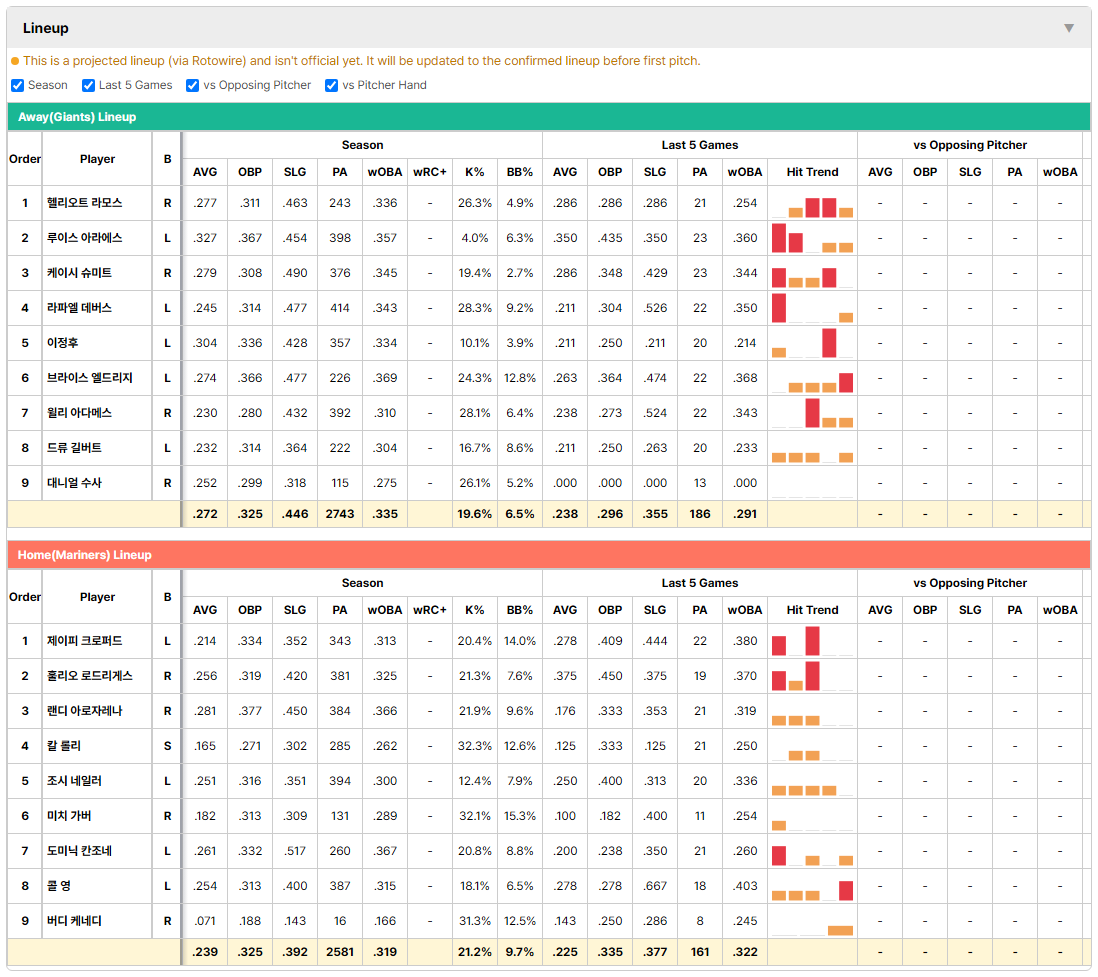Sort Giants table by Season wOBA header
1098x977 pixels.
pyautogui.click(x=385, y=172)
